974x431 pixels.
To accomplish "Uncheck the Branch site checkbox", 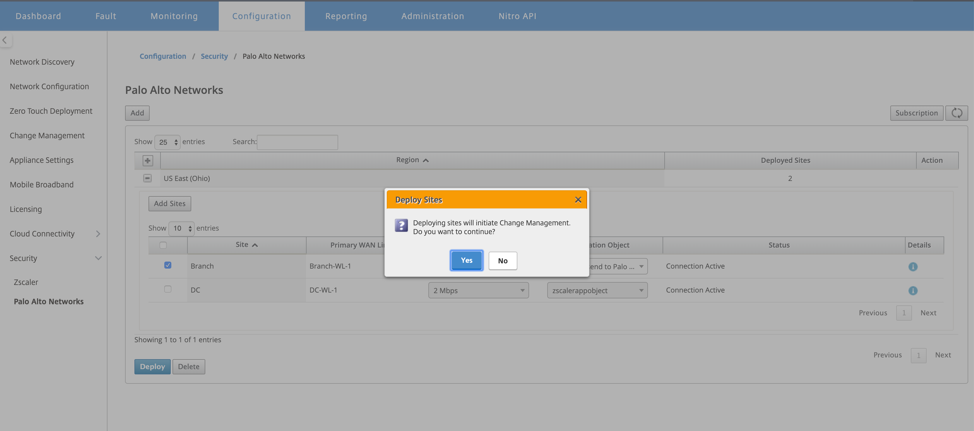I will point(168,265).
